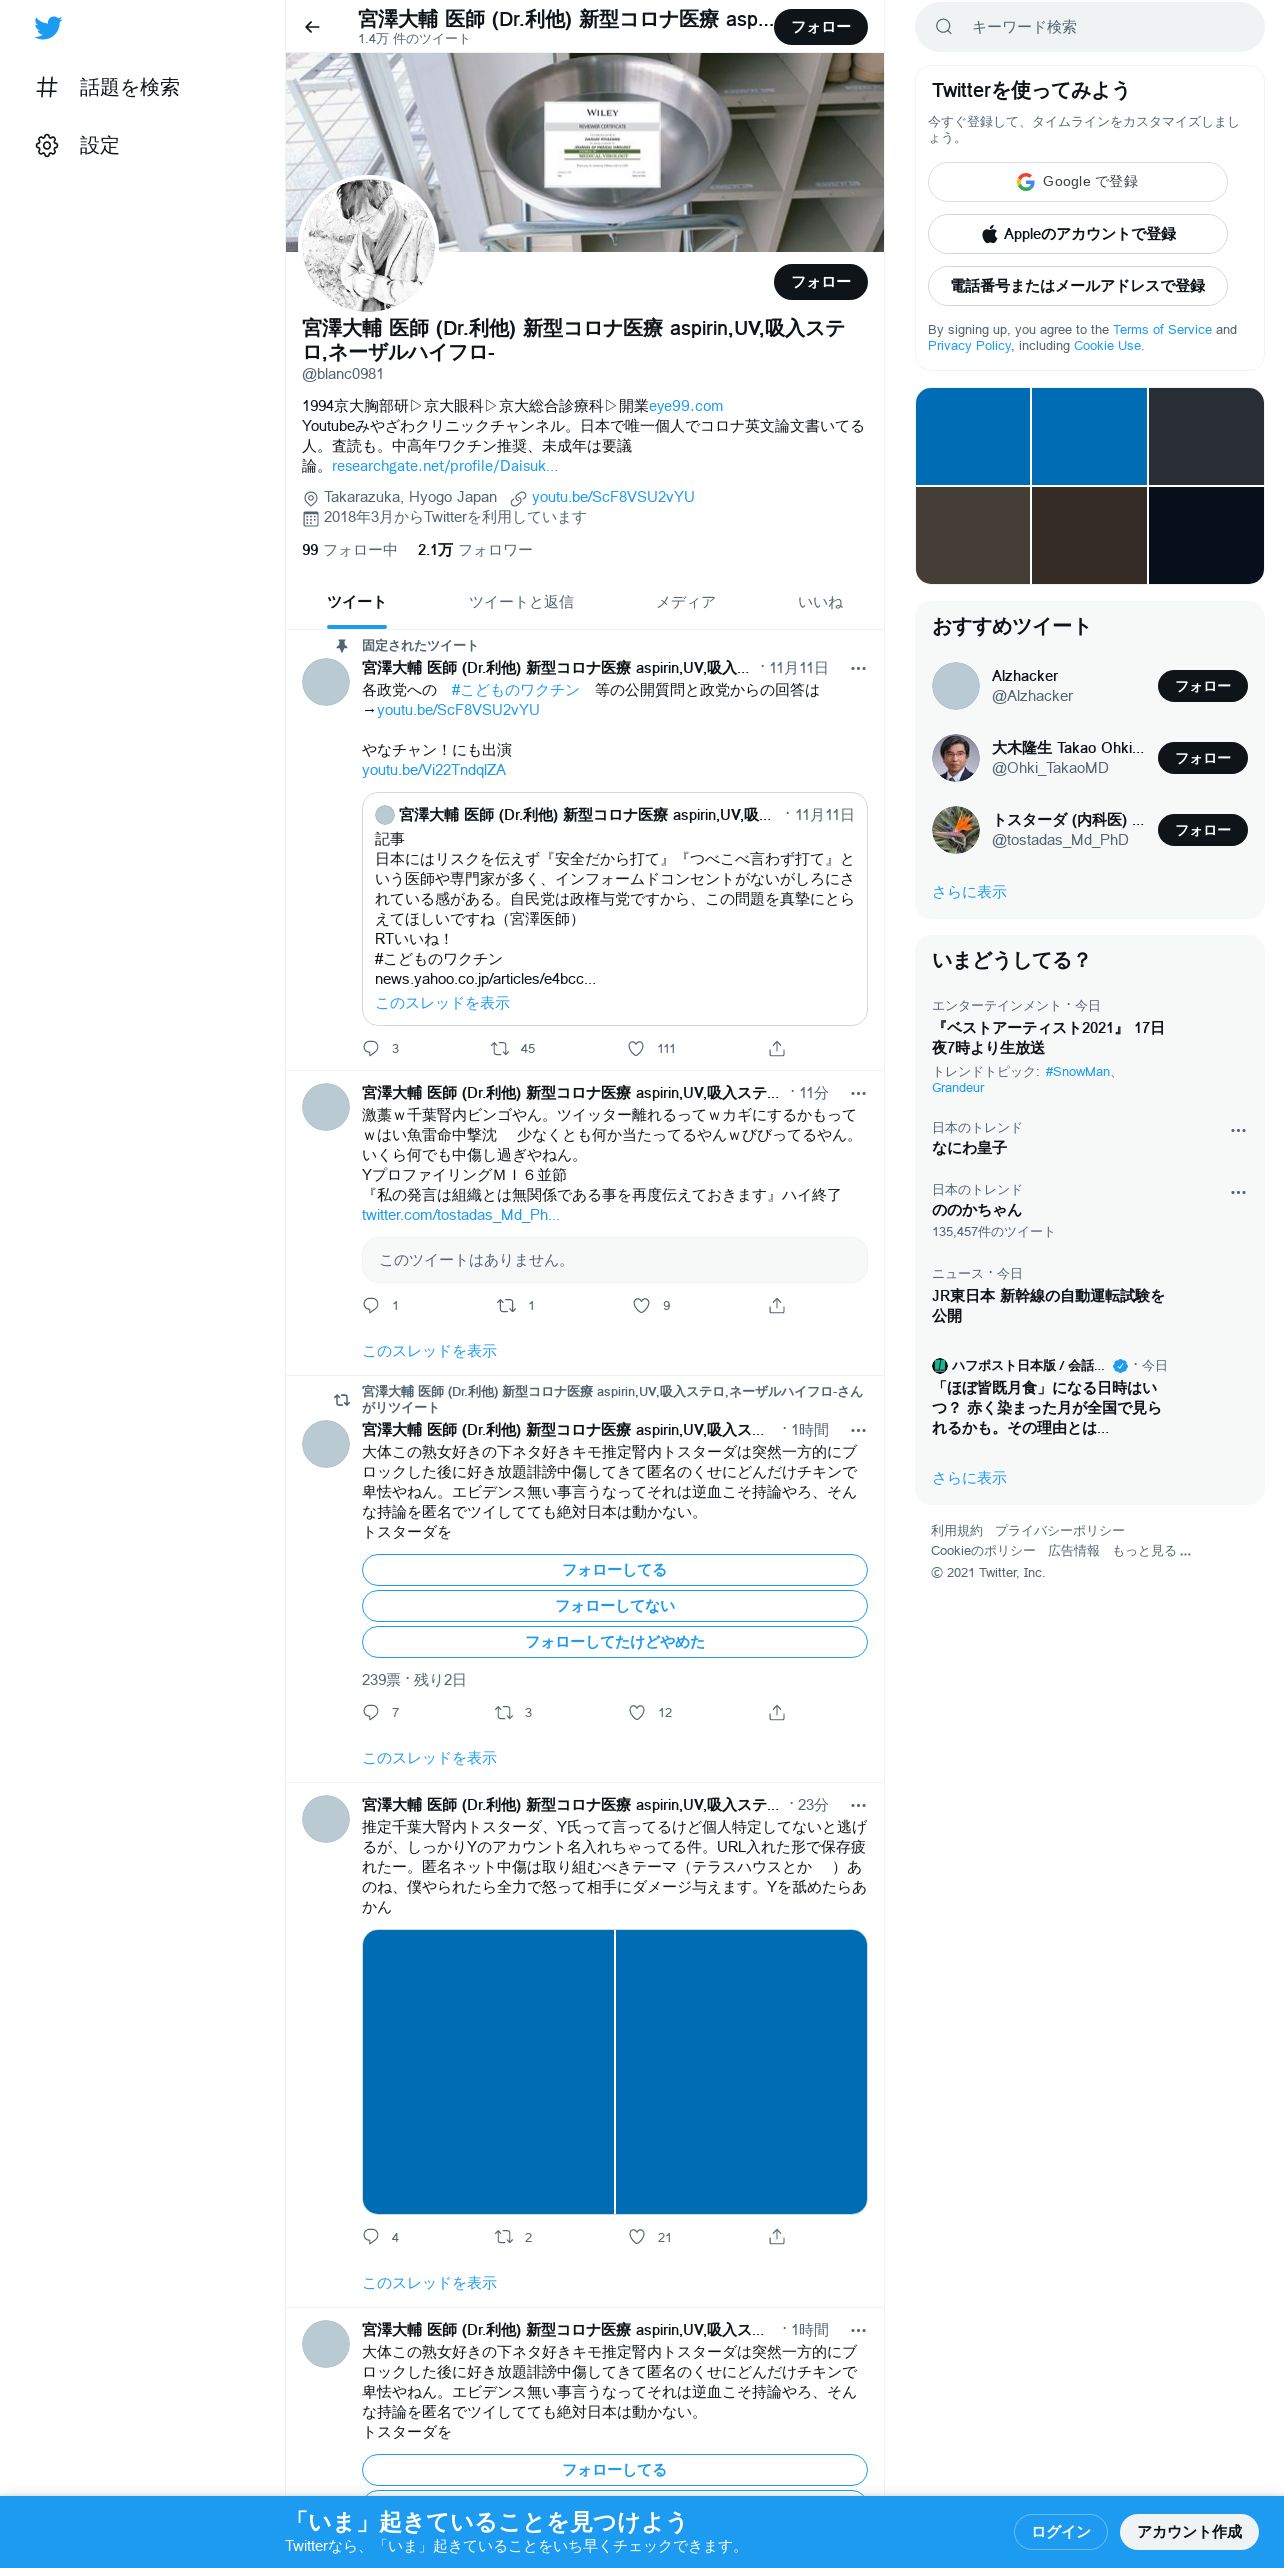
Task: Share the pinned tweet
Action: click(x=777, y=1048)
